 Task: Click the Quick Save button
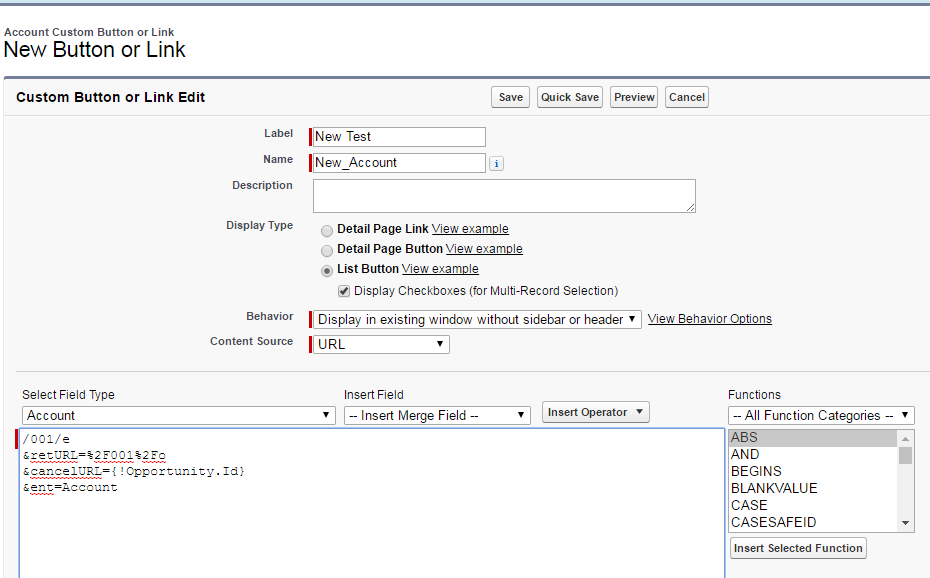[x=570, y=97]
